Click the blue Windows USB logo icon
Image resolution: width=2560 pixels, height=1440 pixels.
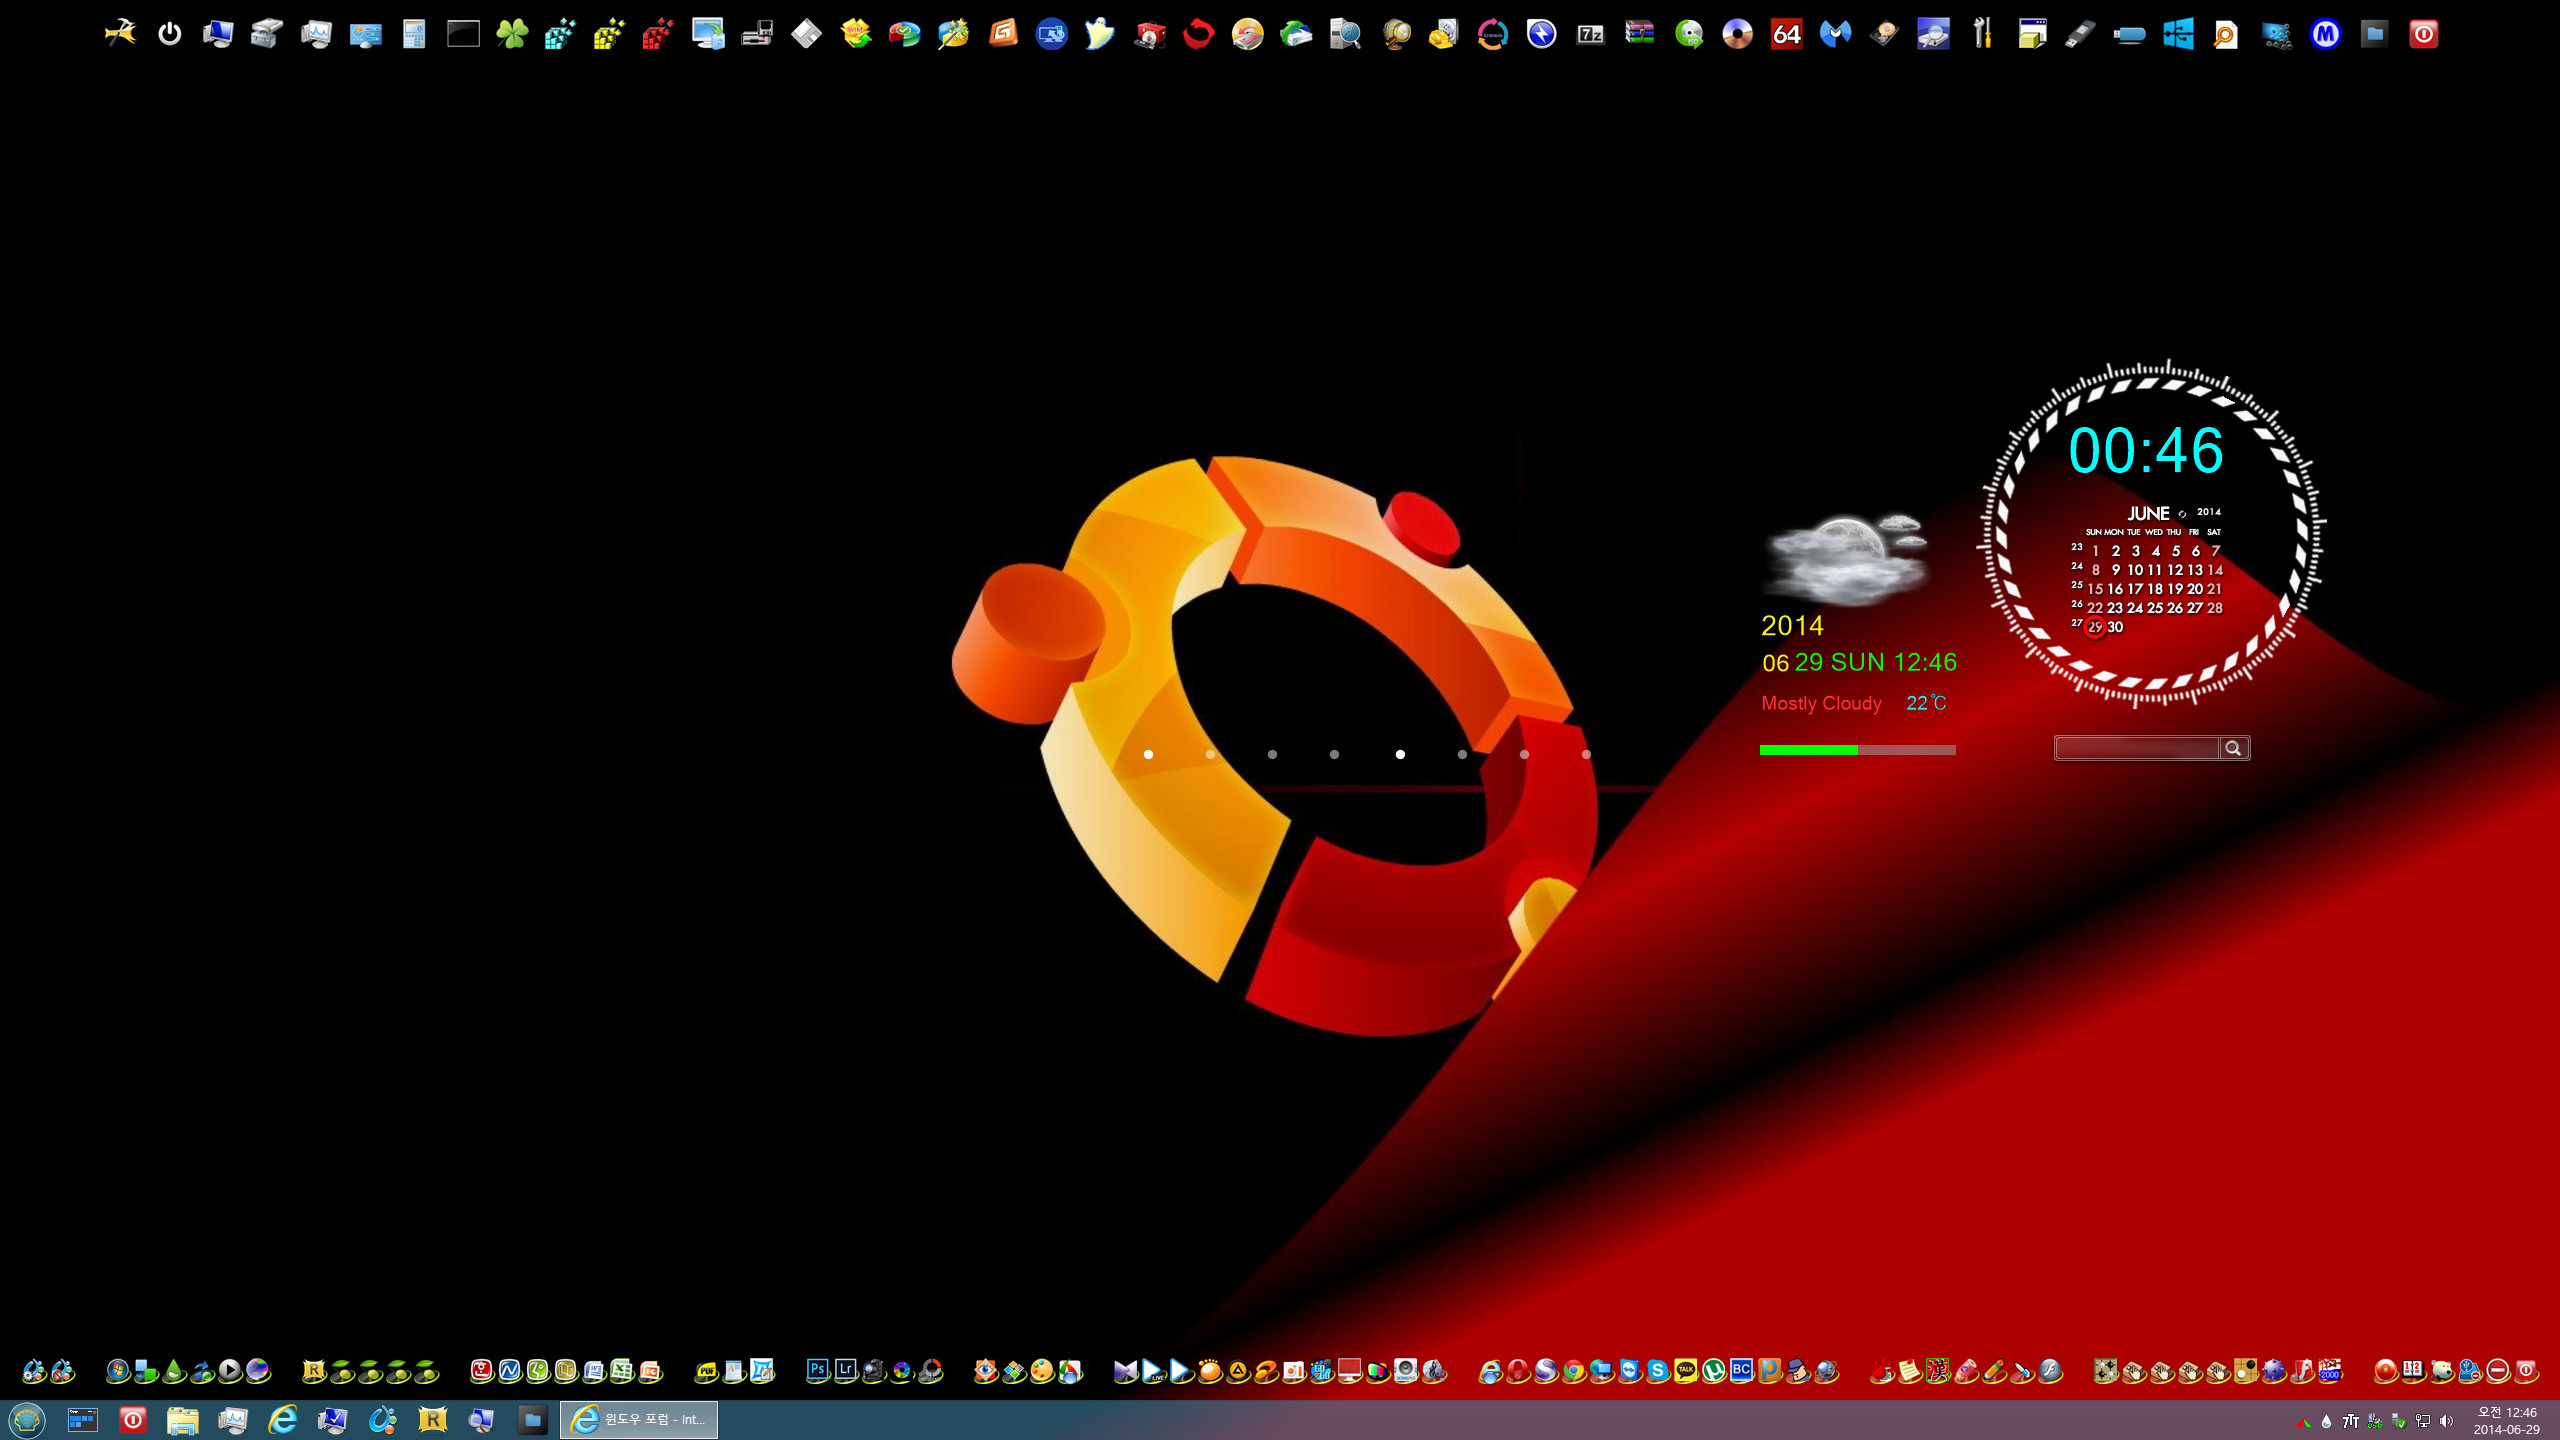2178,34
